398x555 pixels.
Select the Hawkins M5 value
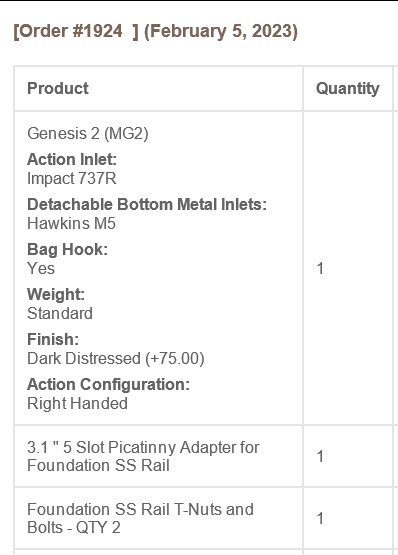coord(72,223)
